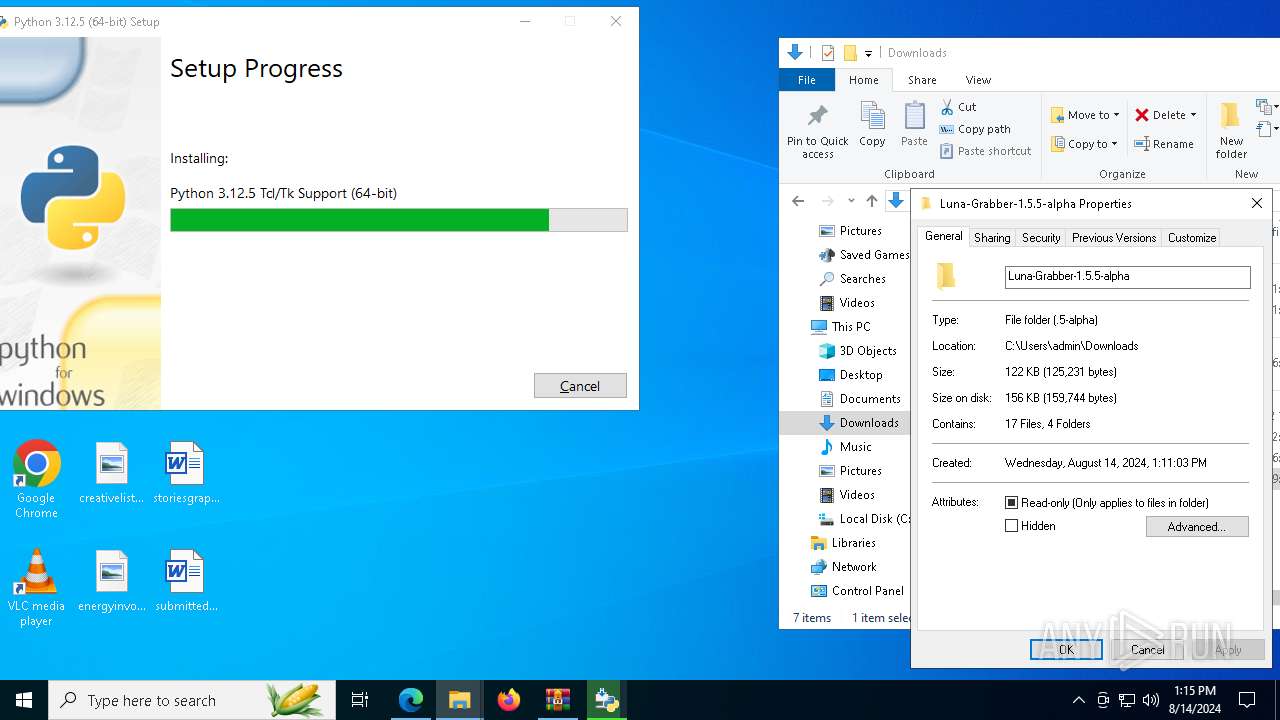Click the Advanced... attributes button
The height and width of the screenshot is (720, 1280).
(1197, 527)
